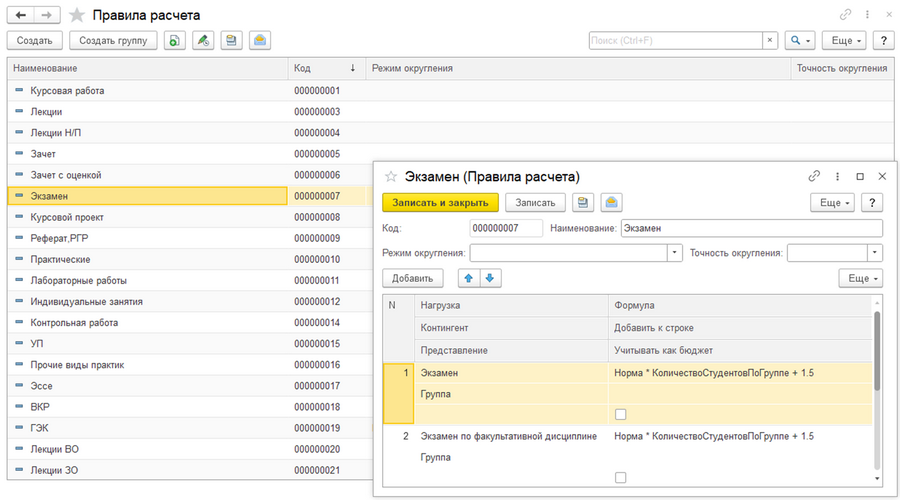Click the move row down blue arrow

(490, 278)
